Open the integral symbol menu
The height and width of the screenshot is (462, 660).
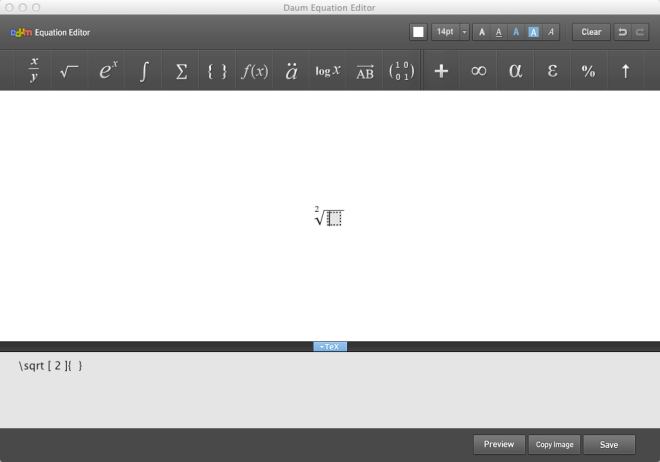coord(144,70)
